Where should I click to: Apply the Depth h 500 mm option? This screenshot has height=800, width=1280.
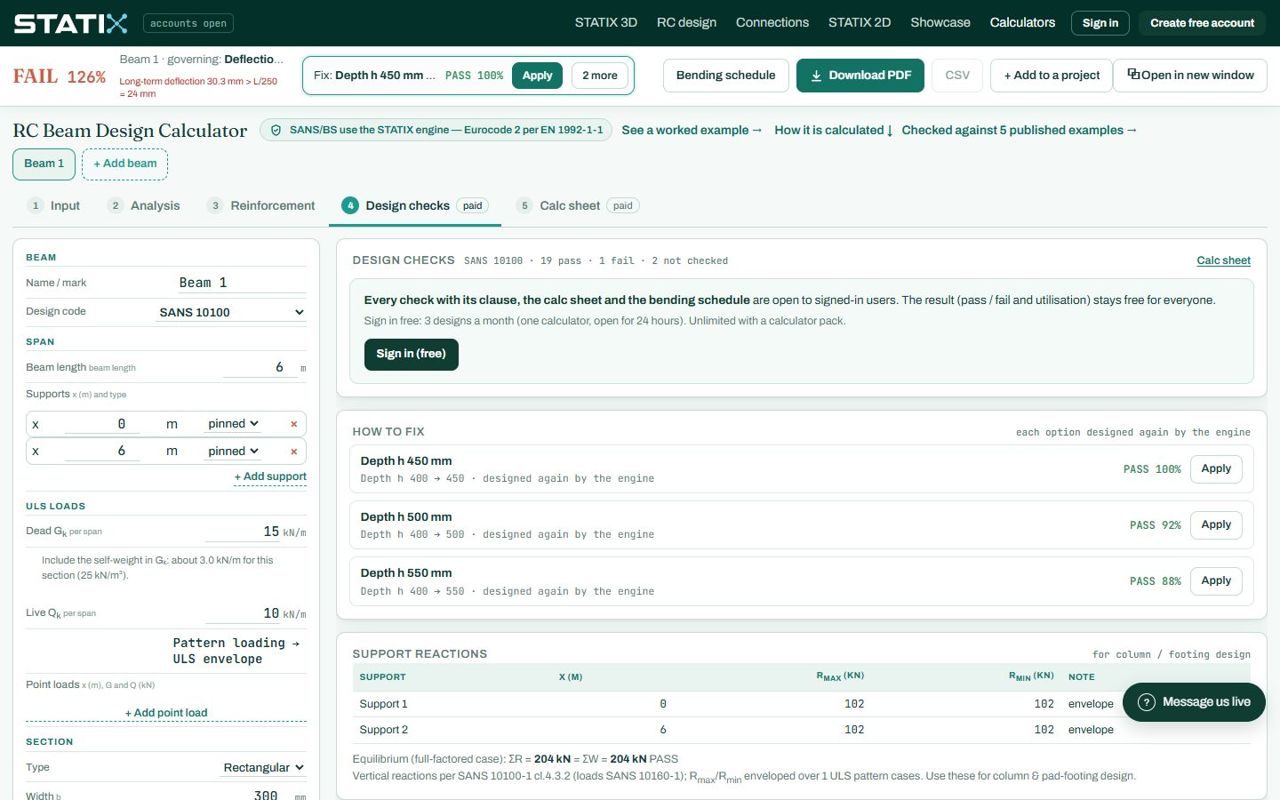(x=1216, y=525)
